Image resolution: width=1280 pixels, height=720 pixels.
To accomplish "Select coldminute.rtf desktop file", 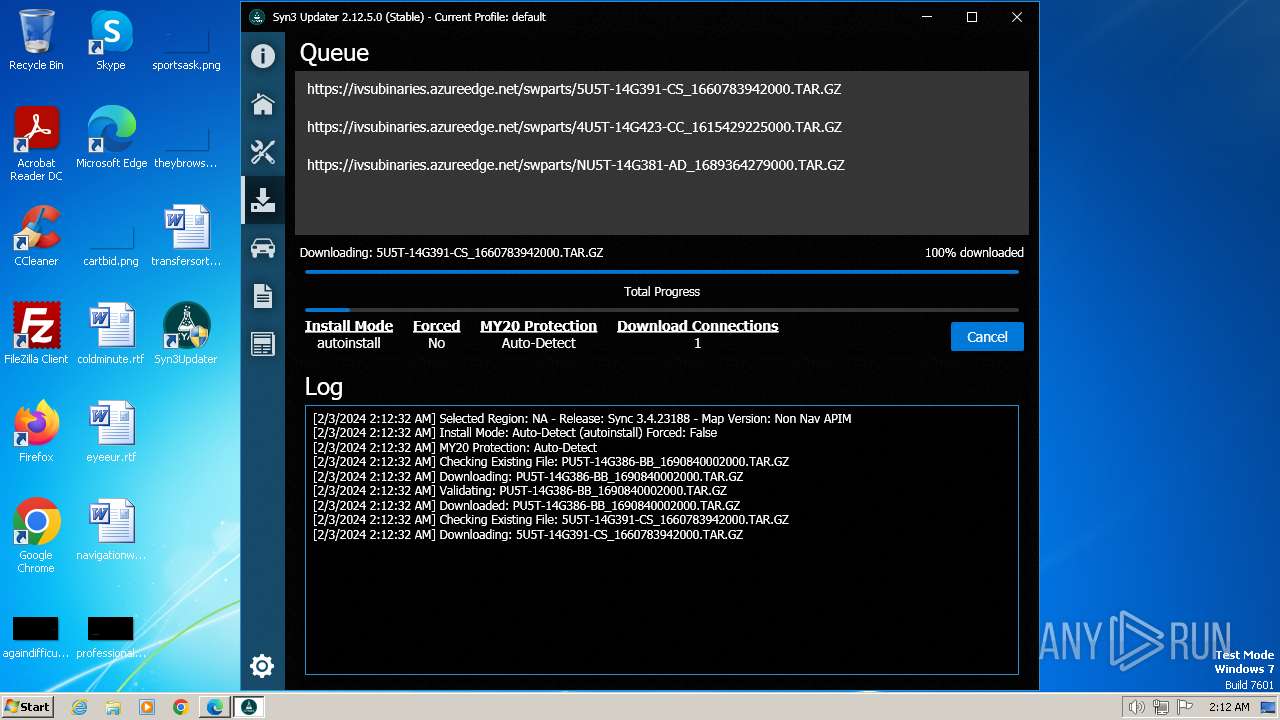I will pos(111,335).
